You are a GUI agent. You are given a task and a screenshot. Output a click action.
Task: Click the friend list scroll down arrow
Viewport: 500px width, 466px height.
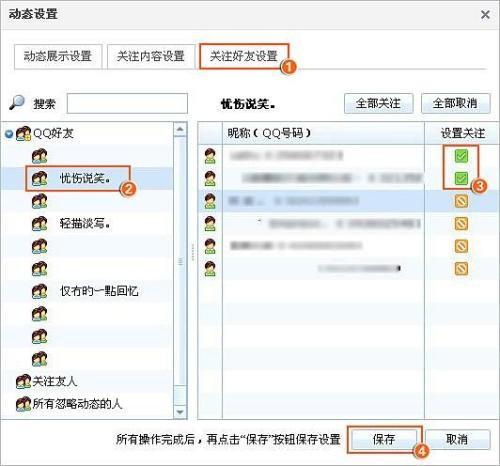tap(180, 412)
